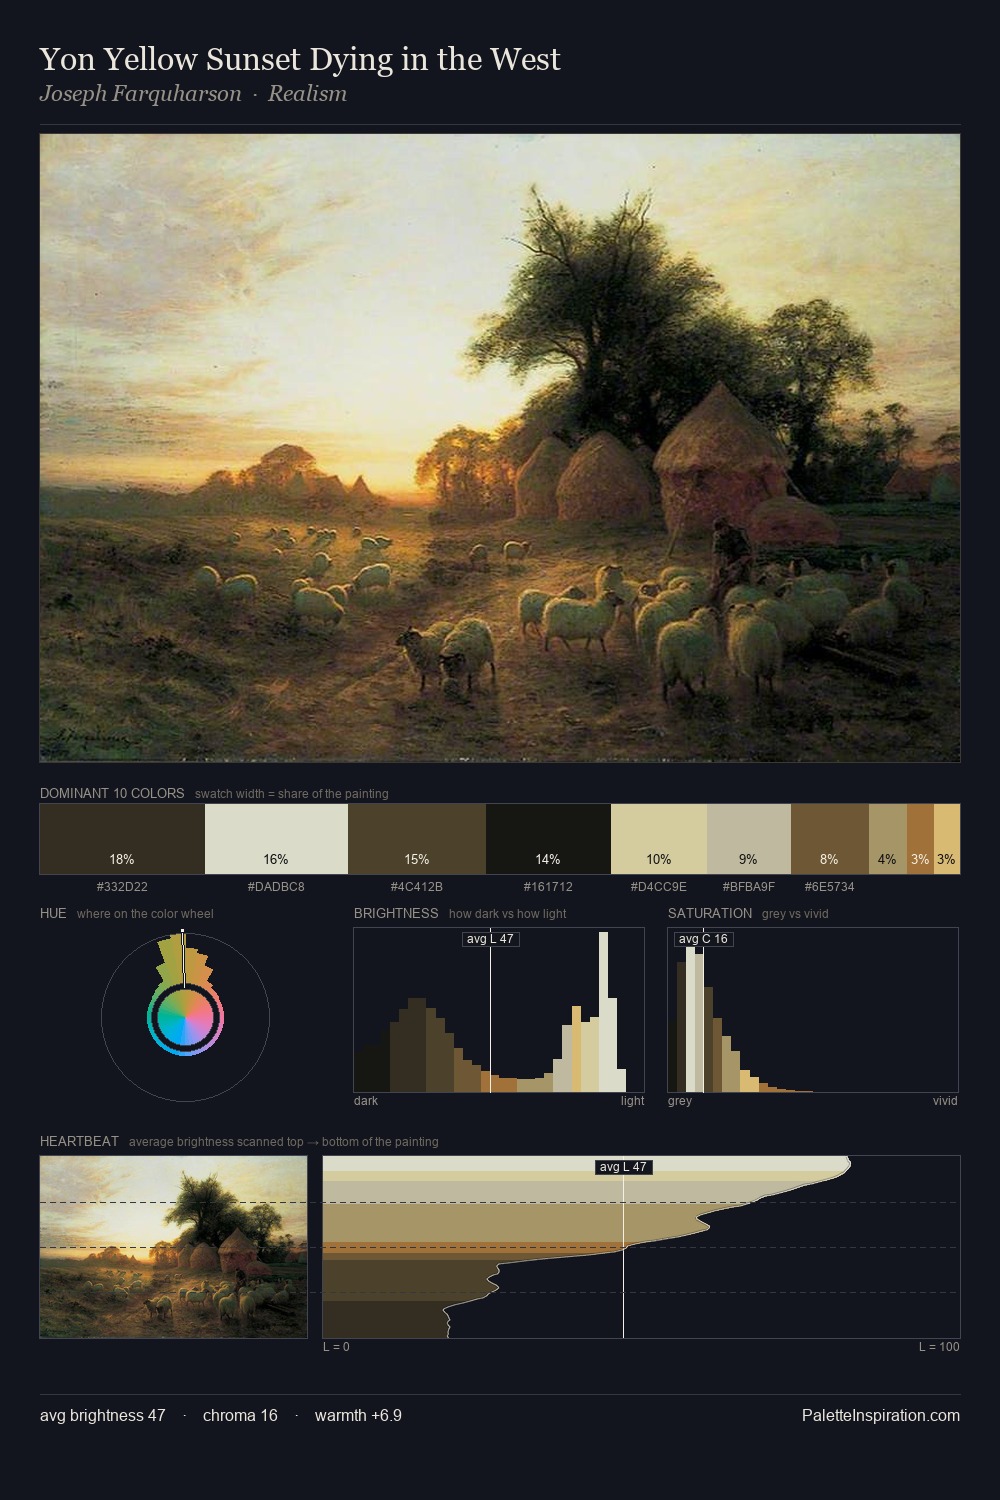Select the #D4CC9E 10% color swatch
Viewport: 1000px width, 1500px height.
tap(659, 839)
